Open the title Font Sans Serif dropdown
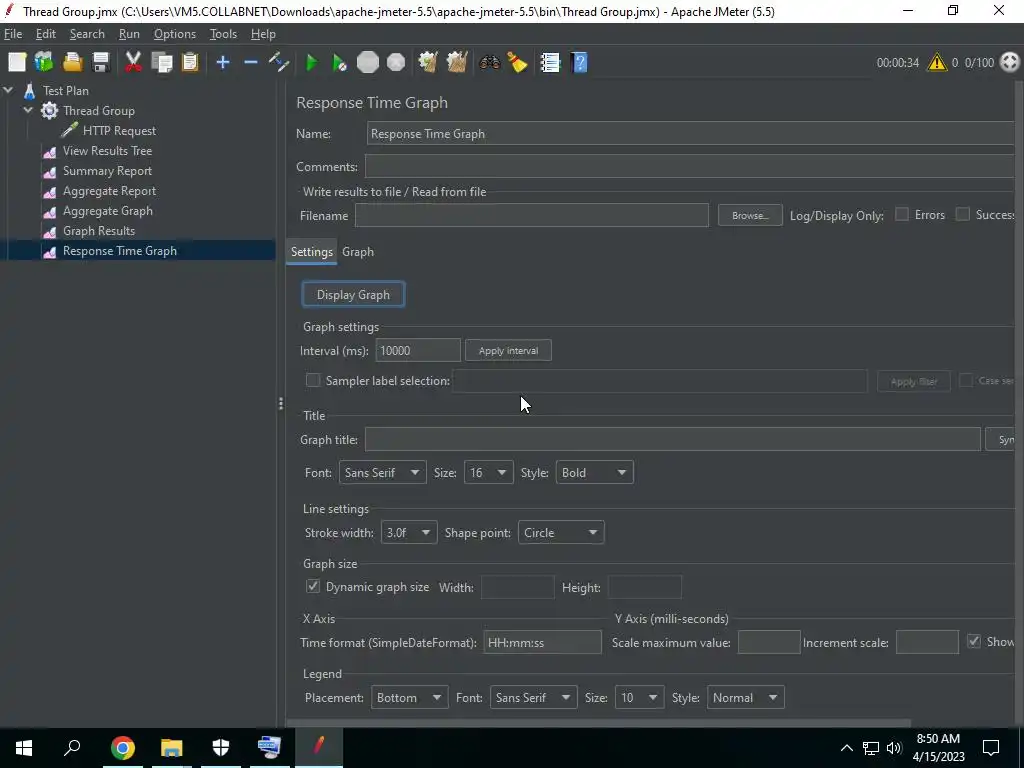 click(x=382, y=473)
